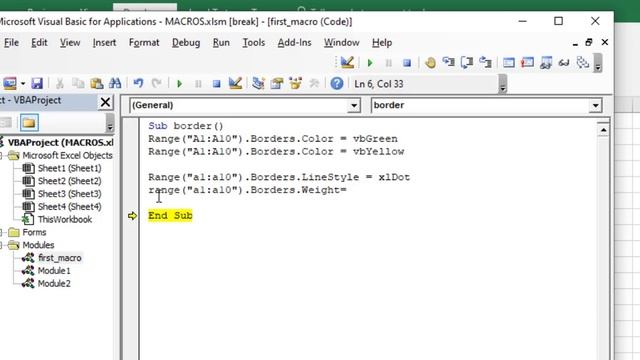Open Standard toolbar options overflow arrow

click(502, 84)
